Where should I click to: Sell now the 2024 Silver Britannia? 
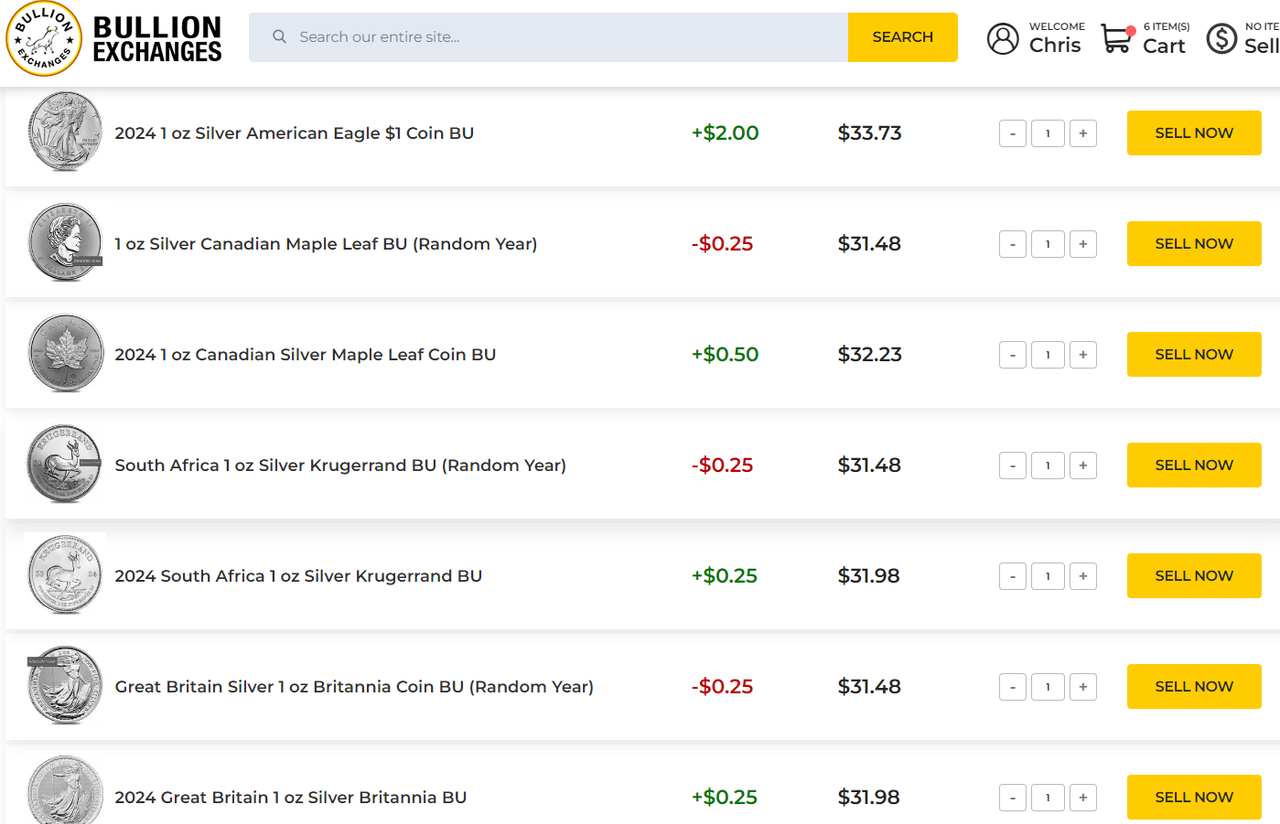(x=1194, y=798)
